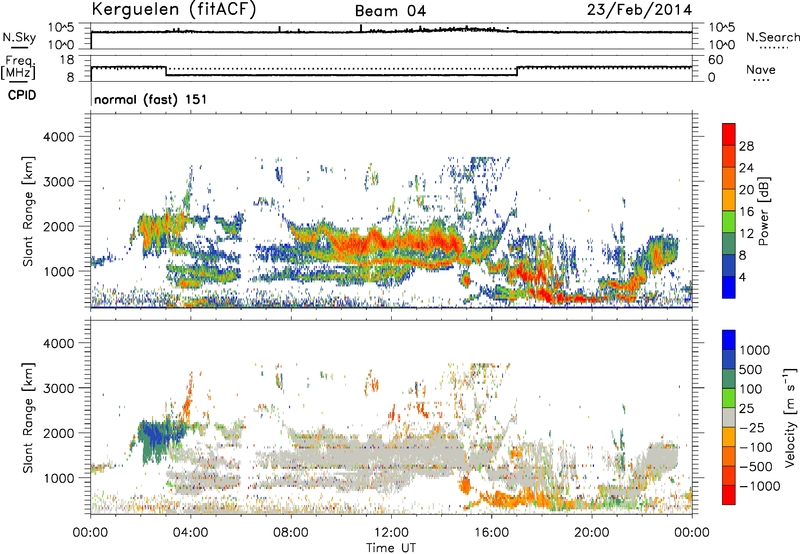Click the frequency step-down line segment near 03:00 UT
This screenshot has width=800, height=554.
pos(166,71)
